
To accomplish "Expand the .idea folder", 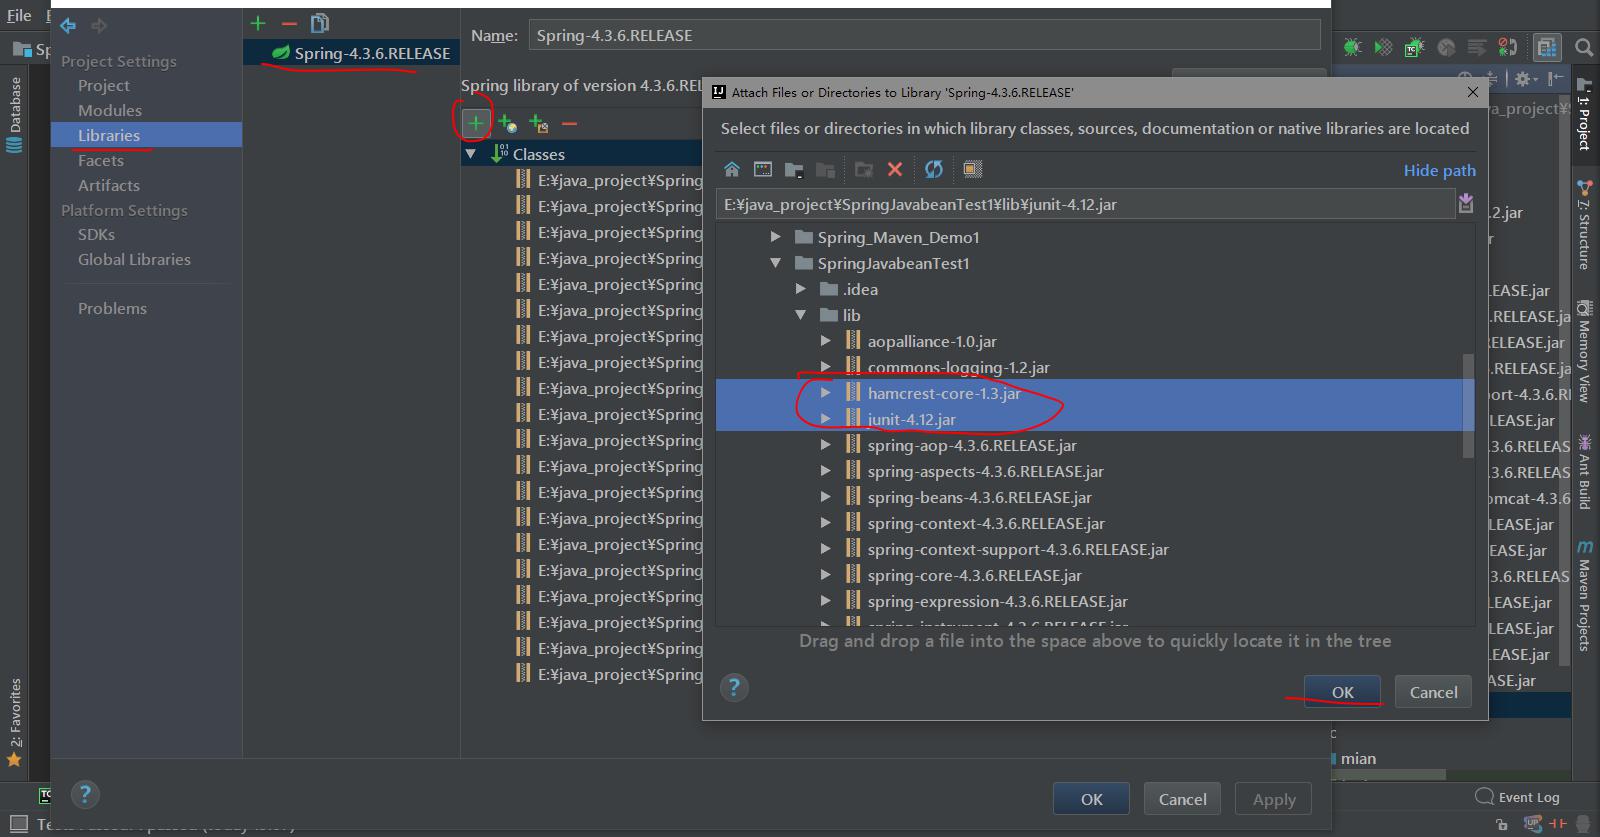I will click(801, 289).
